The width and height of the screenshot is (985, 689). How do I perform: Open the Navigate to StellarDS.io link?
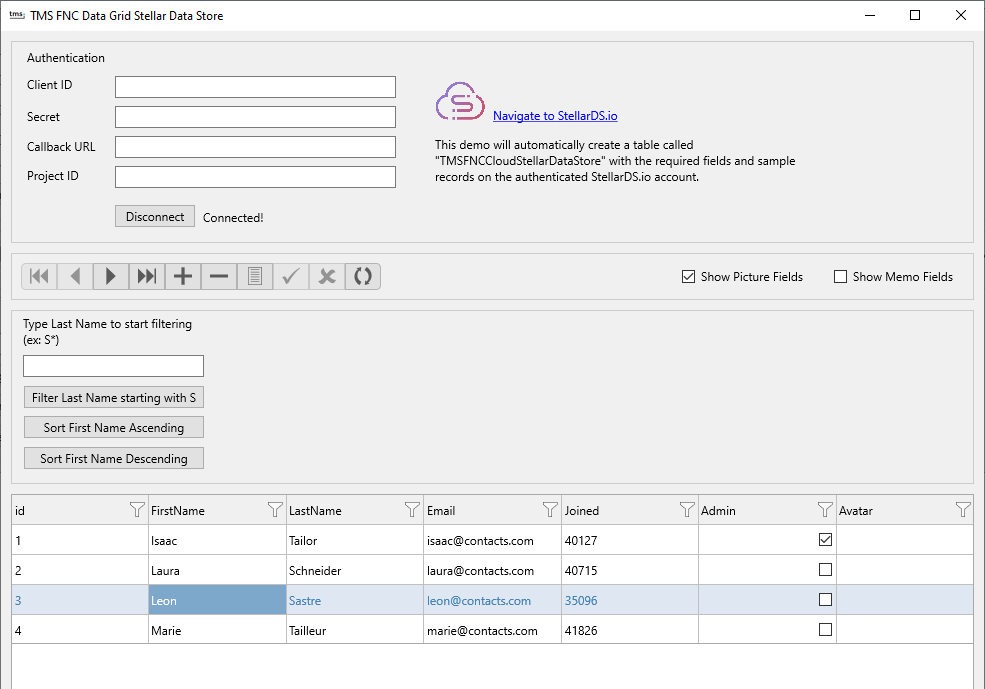point(555,116)
